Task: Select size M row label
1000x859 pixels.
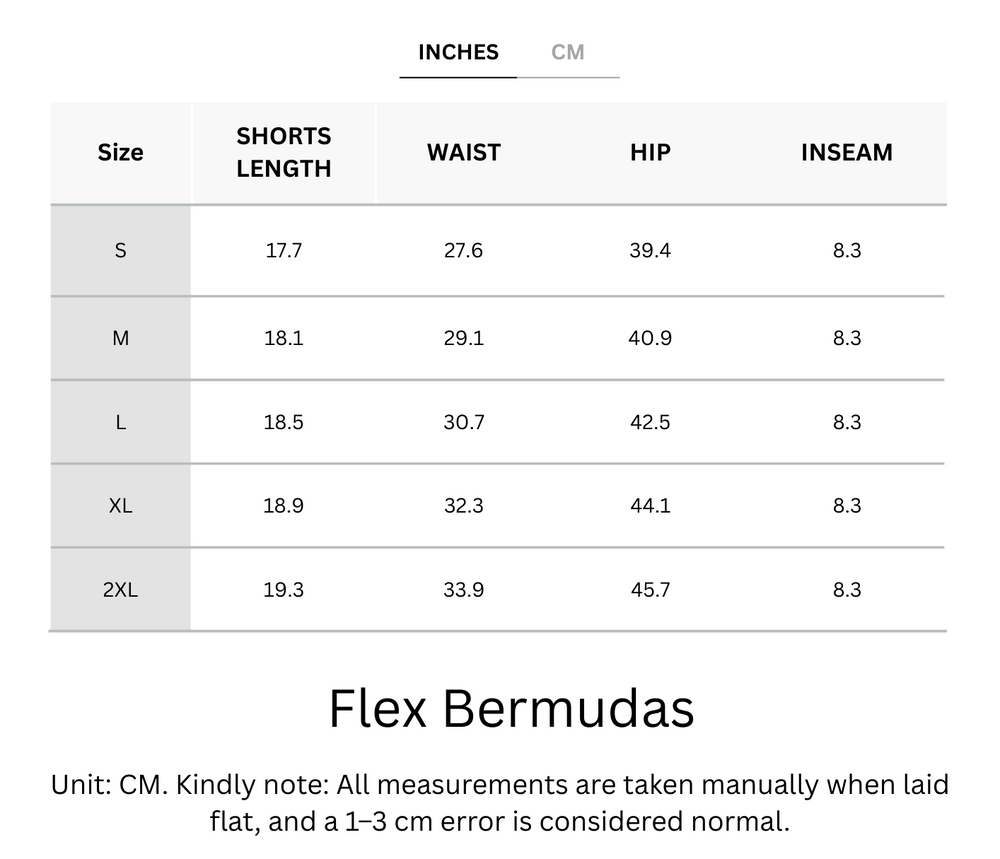Action: click(x=120, y=338)
